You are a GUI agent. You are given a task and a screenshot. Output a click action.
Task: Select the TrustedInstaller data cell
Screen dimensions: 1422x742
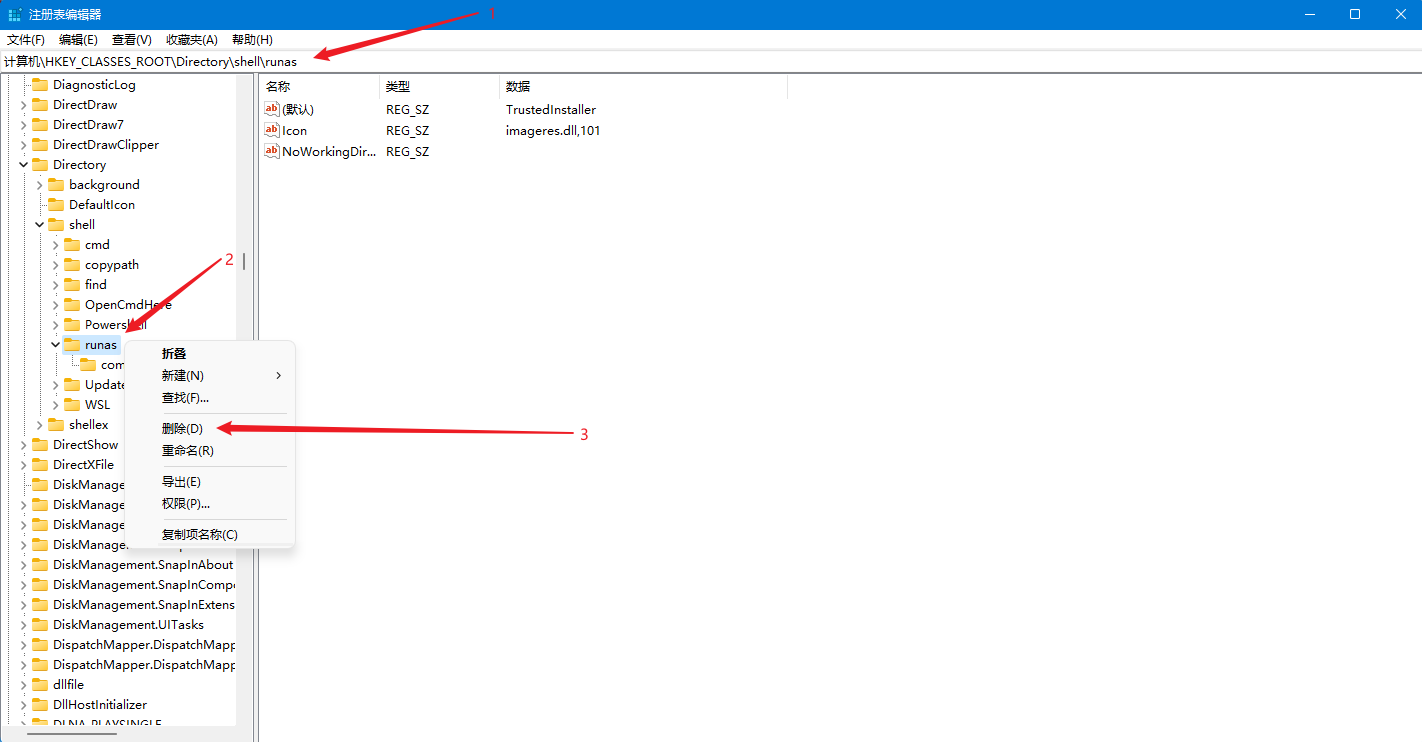pyautogui.click(x=551, y=109)
